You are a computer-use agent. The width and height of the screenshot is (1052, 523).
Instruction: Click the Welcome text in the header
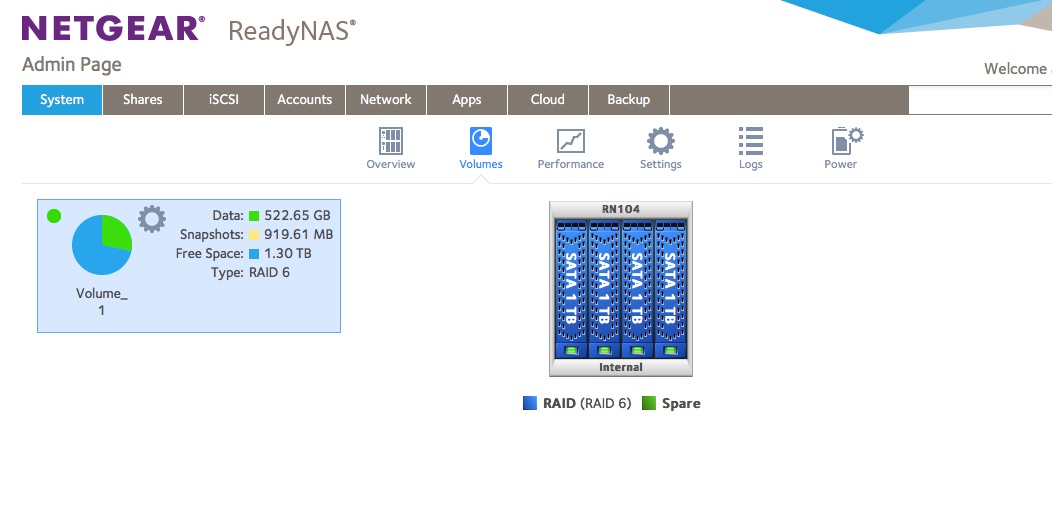tap(1017, 68)
